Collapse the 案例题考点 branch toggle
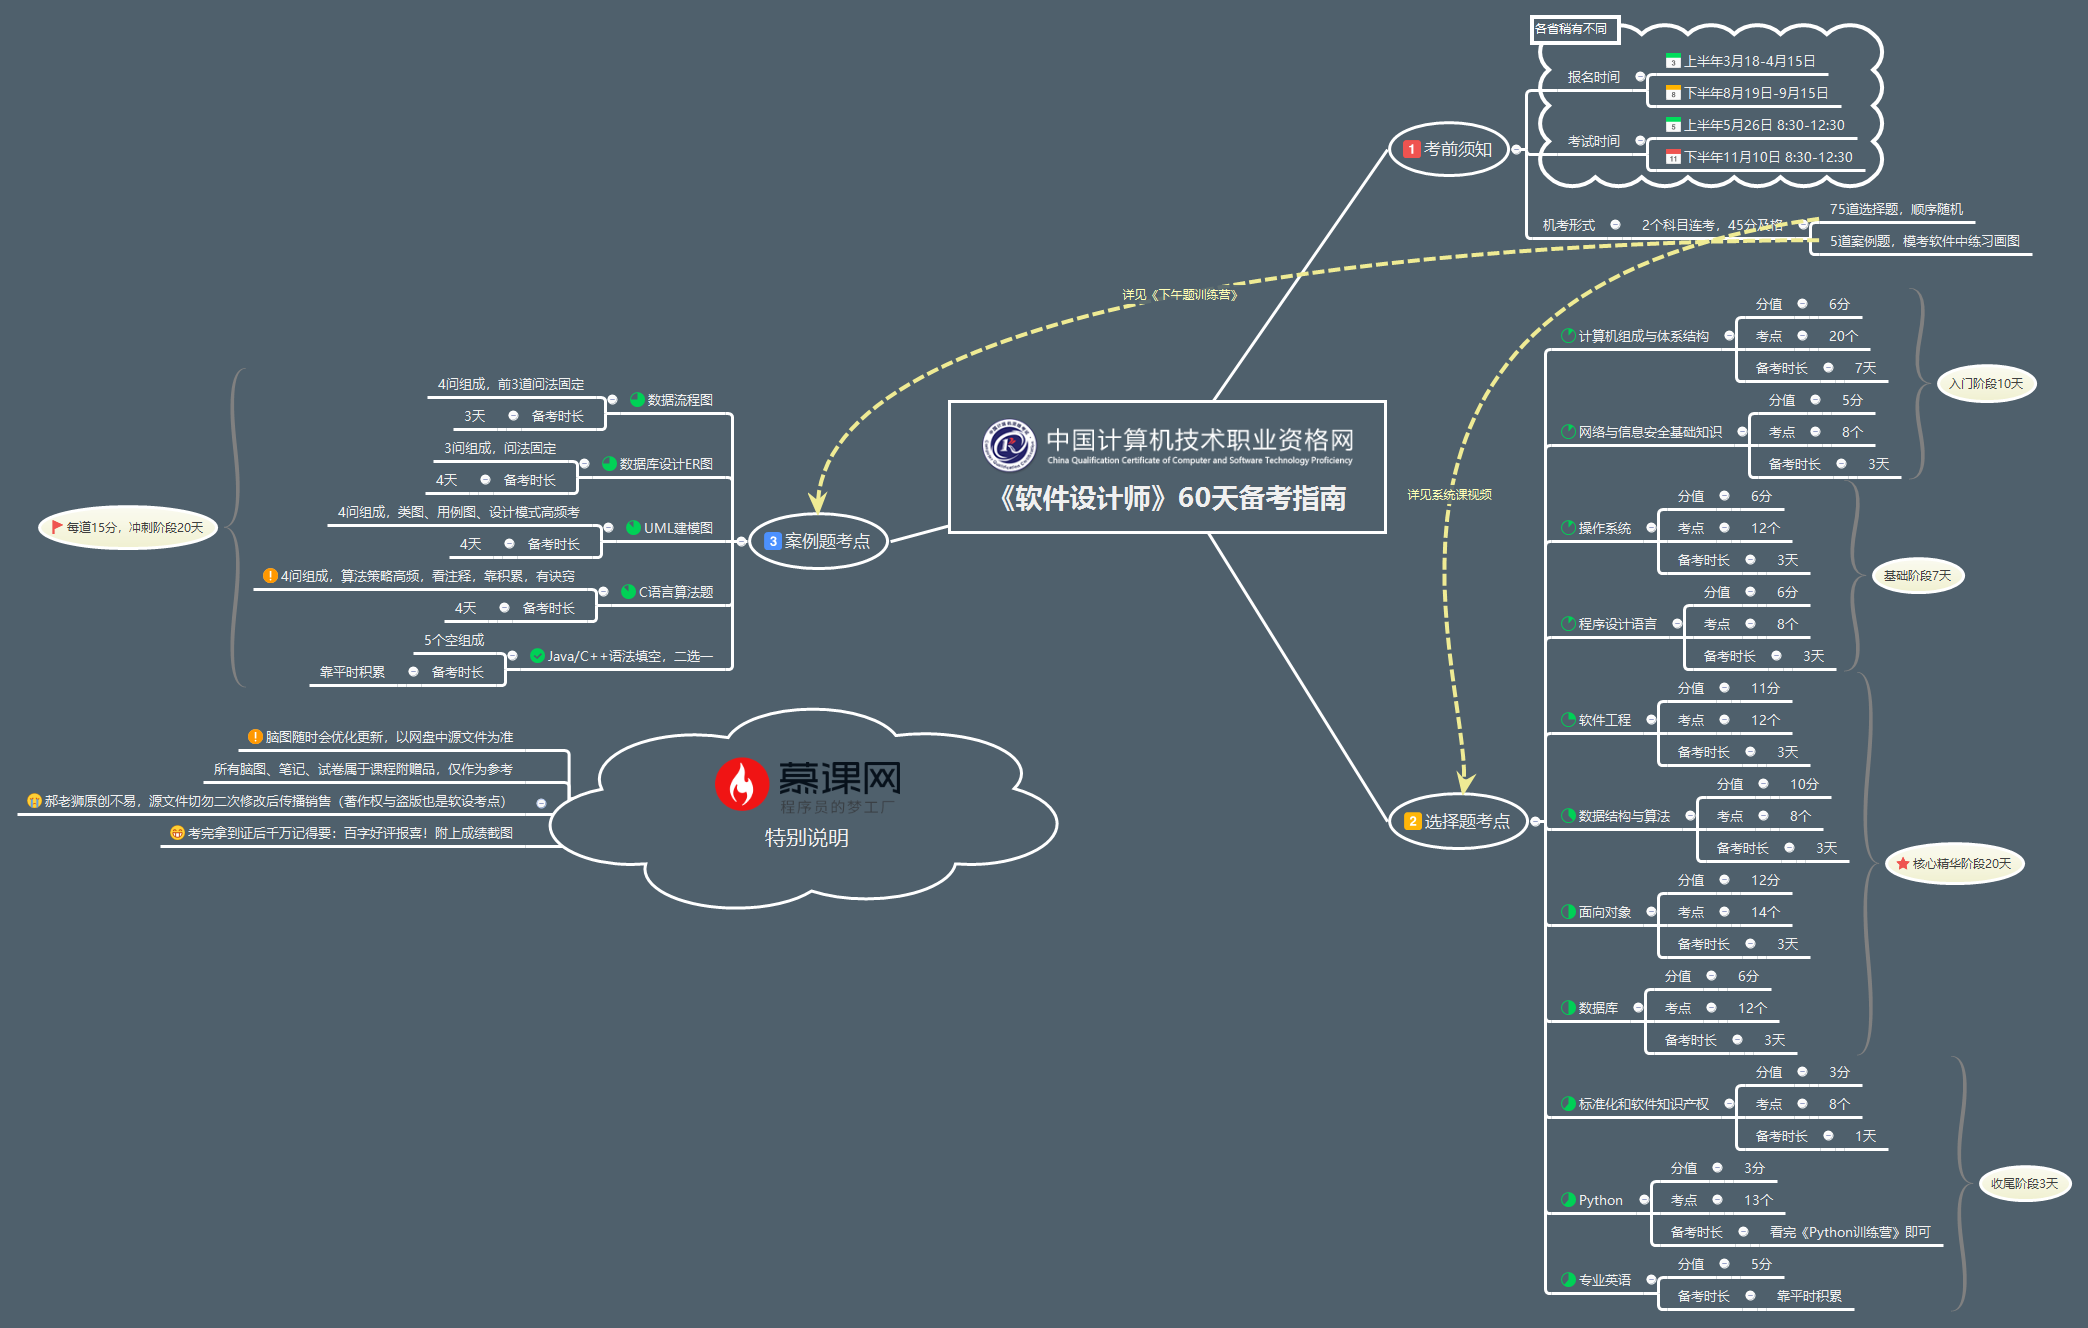The width and height of the screenshot is (2088, 1328). 741,541
